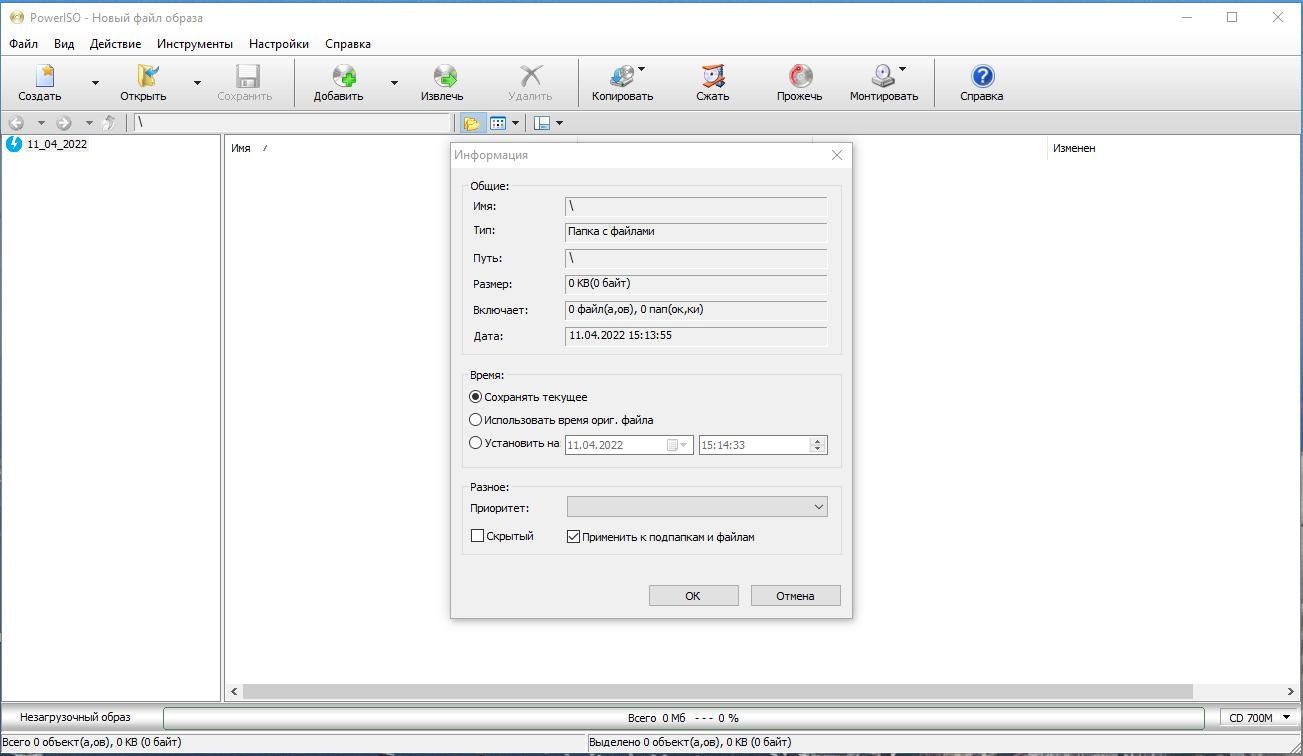
Task: Click the time stepper arrows at 15:14:33
Action: click(x=818, y=445)
